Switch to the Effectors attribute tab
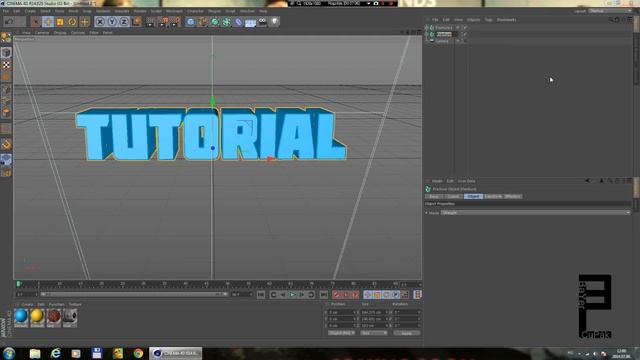This screenshot has width=640, height=360. [x=513, y=196]
